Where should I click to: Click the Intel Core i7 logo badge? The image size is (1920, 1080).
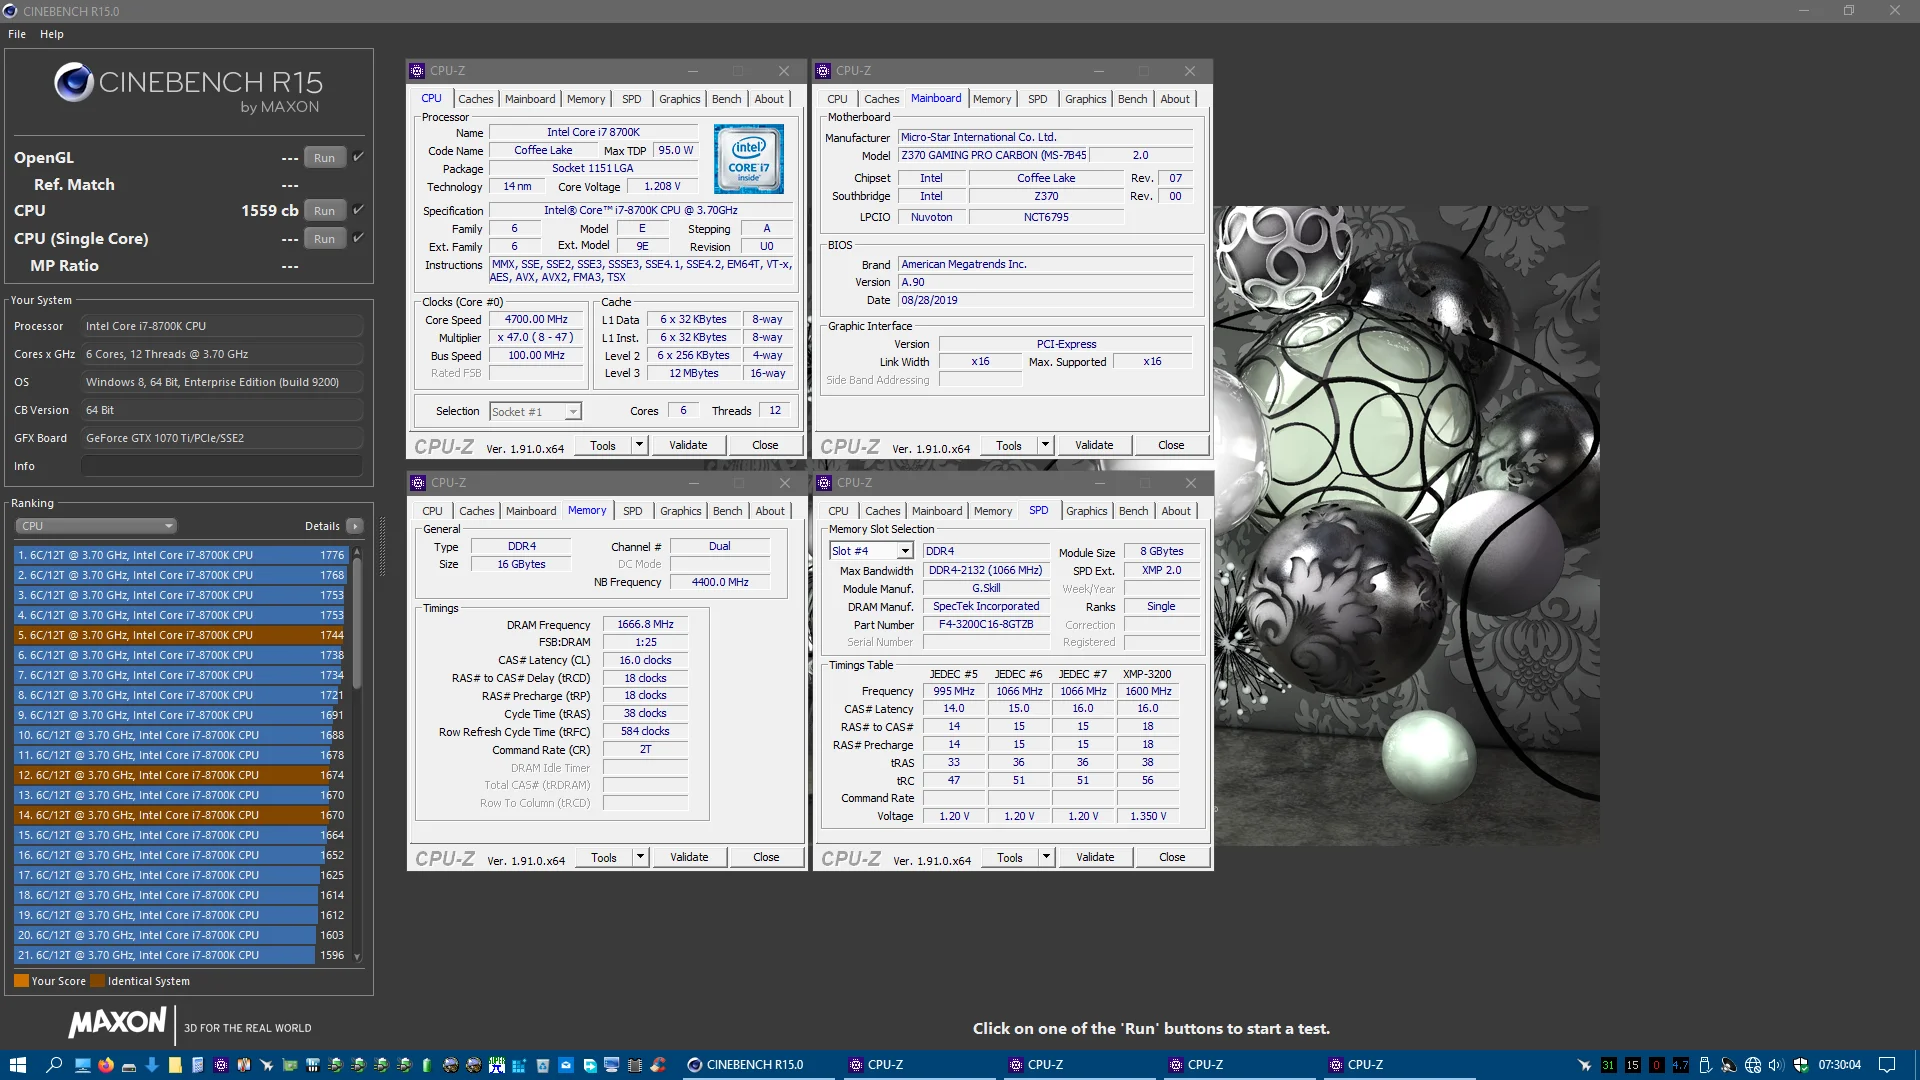point(749,159)
